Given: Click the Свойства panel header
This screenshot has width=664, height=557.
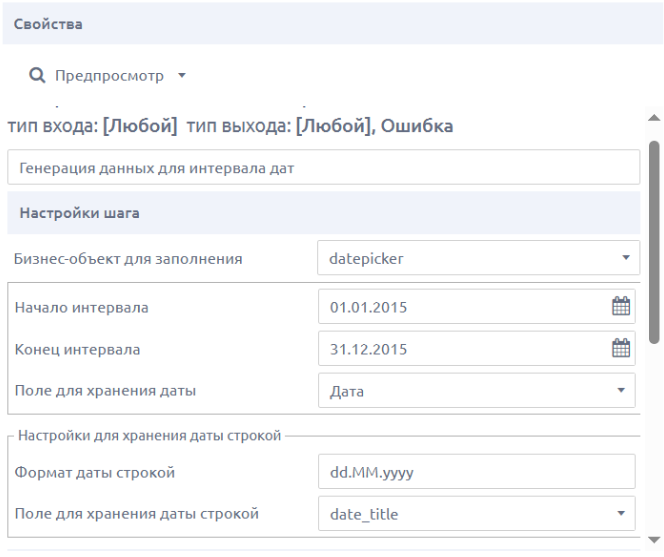Looking at the screenshot, I should (x=333, y=24).
